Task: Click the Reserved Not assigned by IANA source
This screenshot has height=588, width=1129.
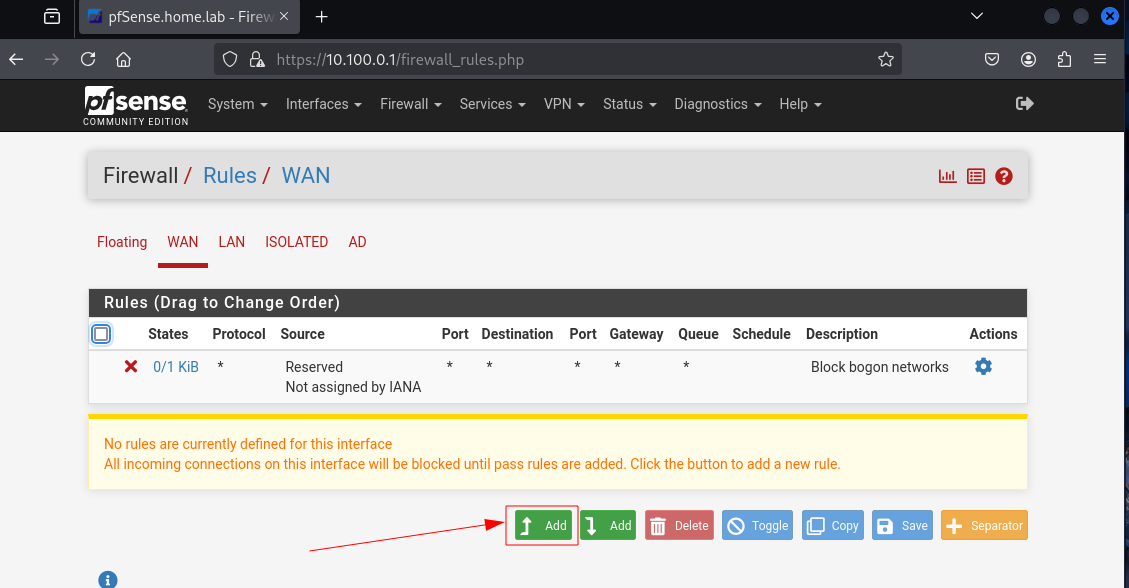Action: click(x=353, y=377)
